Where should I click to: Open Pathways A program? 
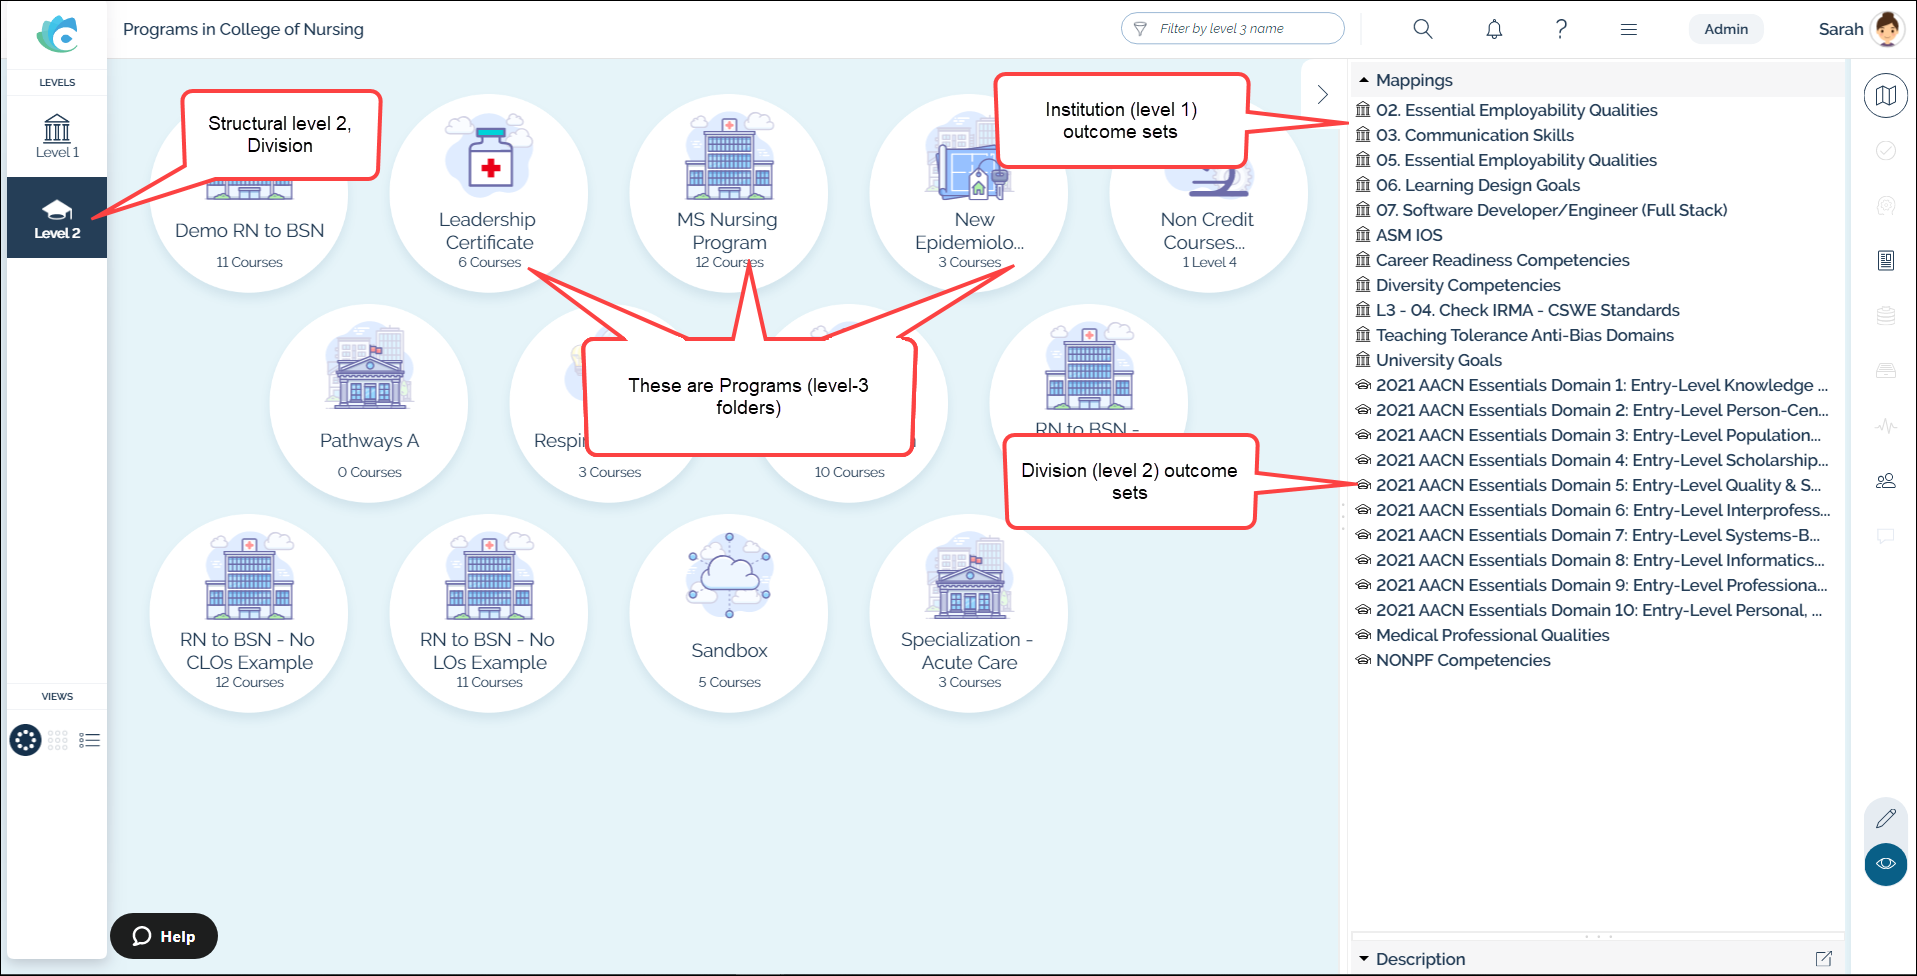pos(369,403)
